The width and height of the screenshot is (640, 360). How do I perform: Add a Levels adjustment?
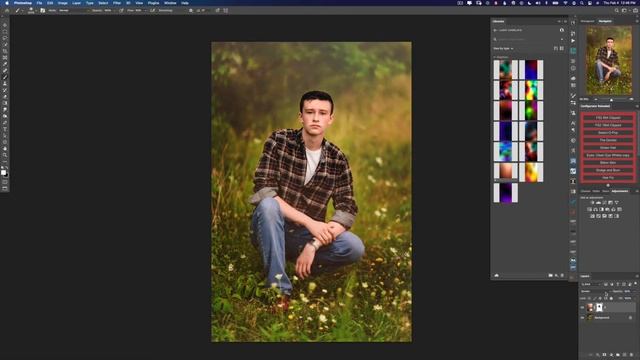tap(598, 202)
